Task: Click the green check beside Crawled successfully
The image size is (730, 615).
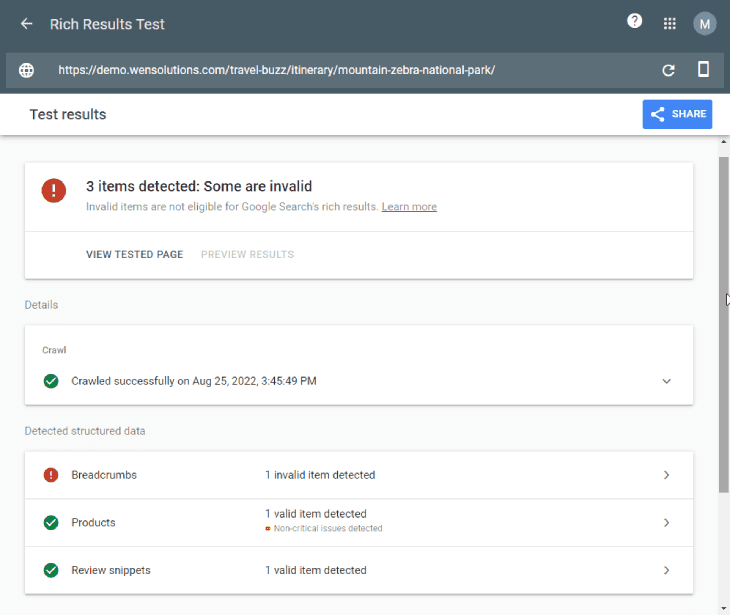Action: [51, 381]
